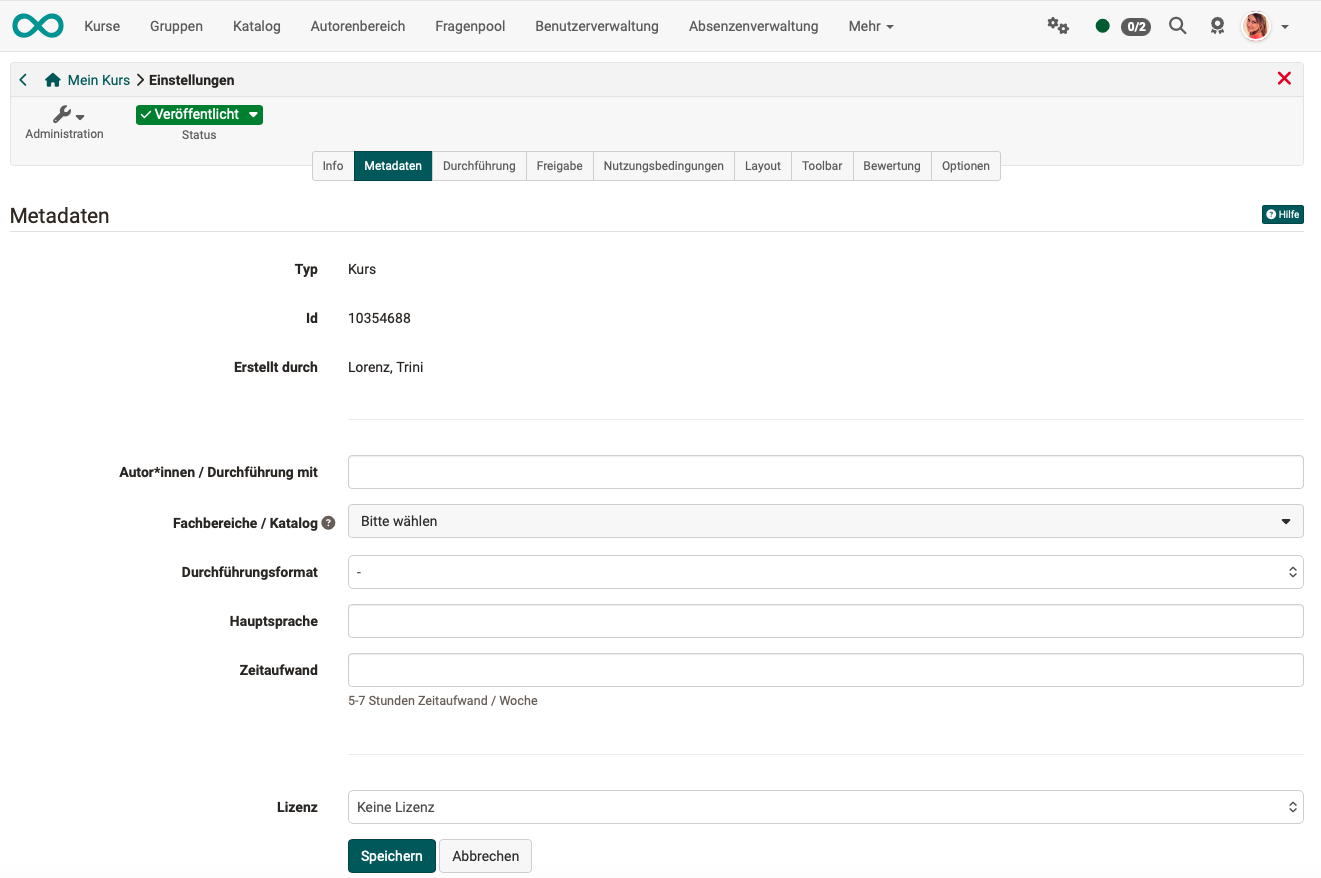Viewport: 1321px width, 878px height.
Task: Open the green Veröffentlicht status dropdown
Action: tap(199, 114)
